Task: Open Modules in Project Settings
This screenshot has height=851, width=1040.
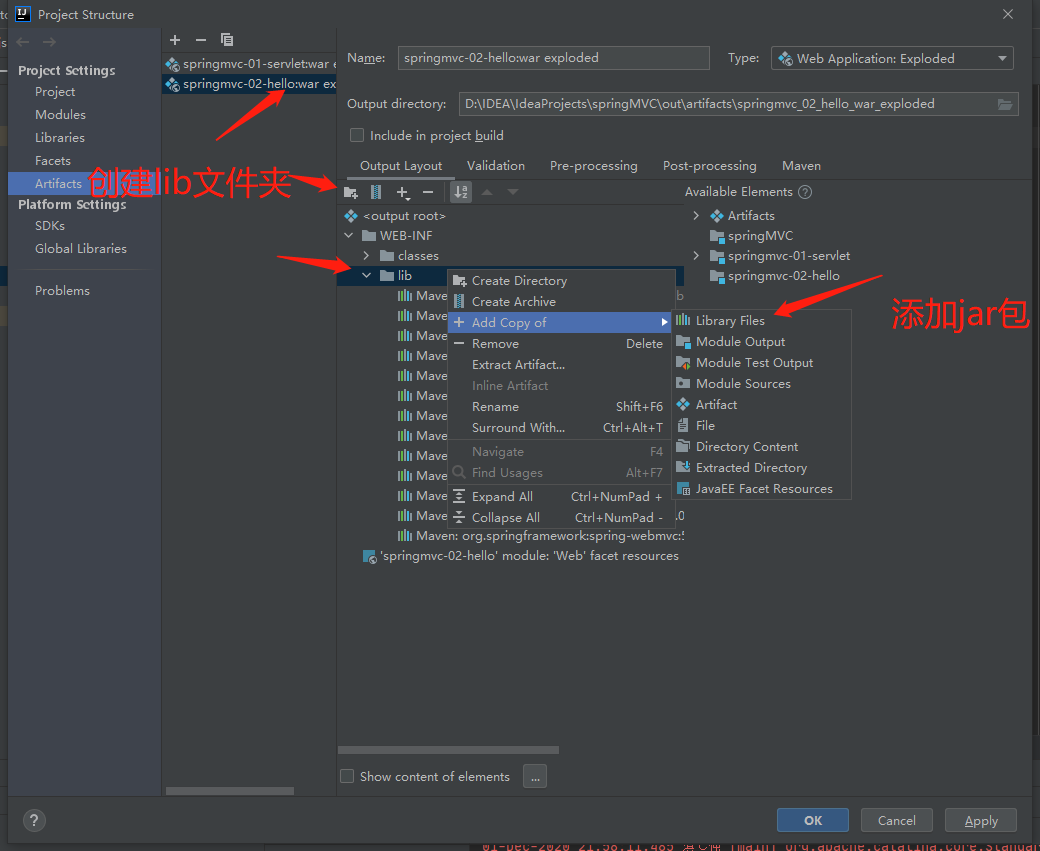Action: pyautogui.click(x=60, y=115)
